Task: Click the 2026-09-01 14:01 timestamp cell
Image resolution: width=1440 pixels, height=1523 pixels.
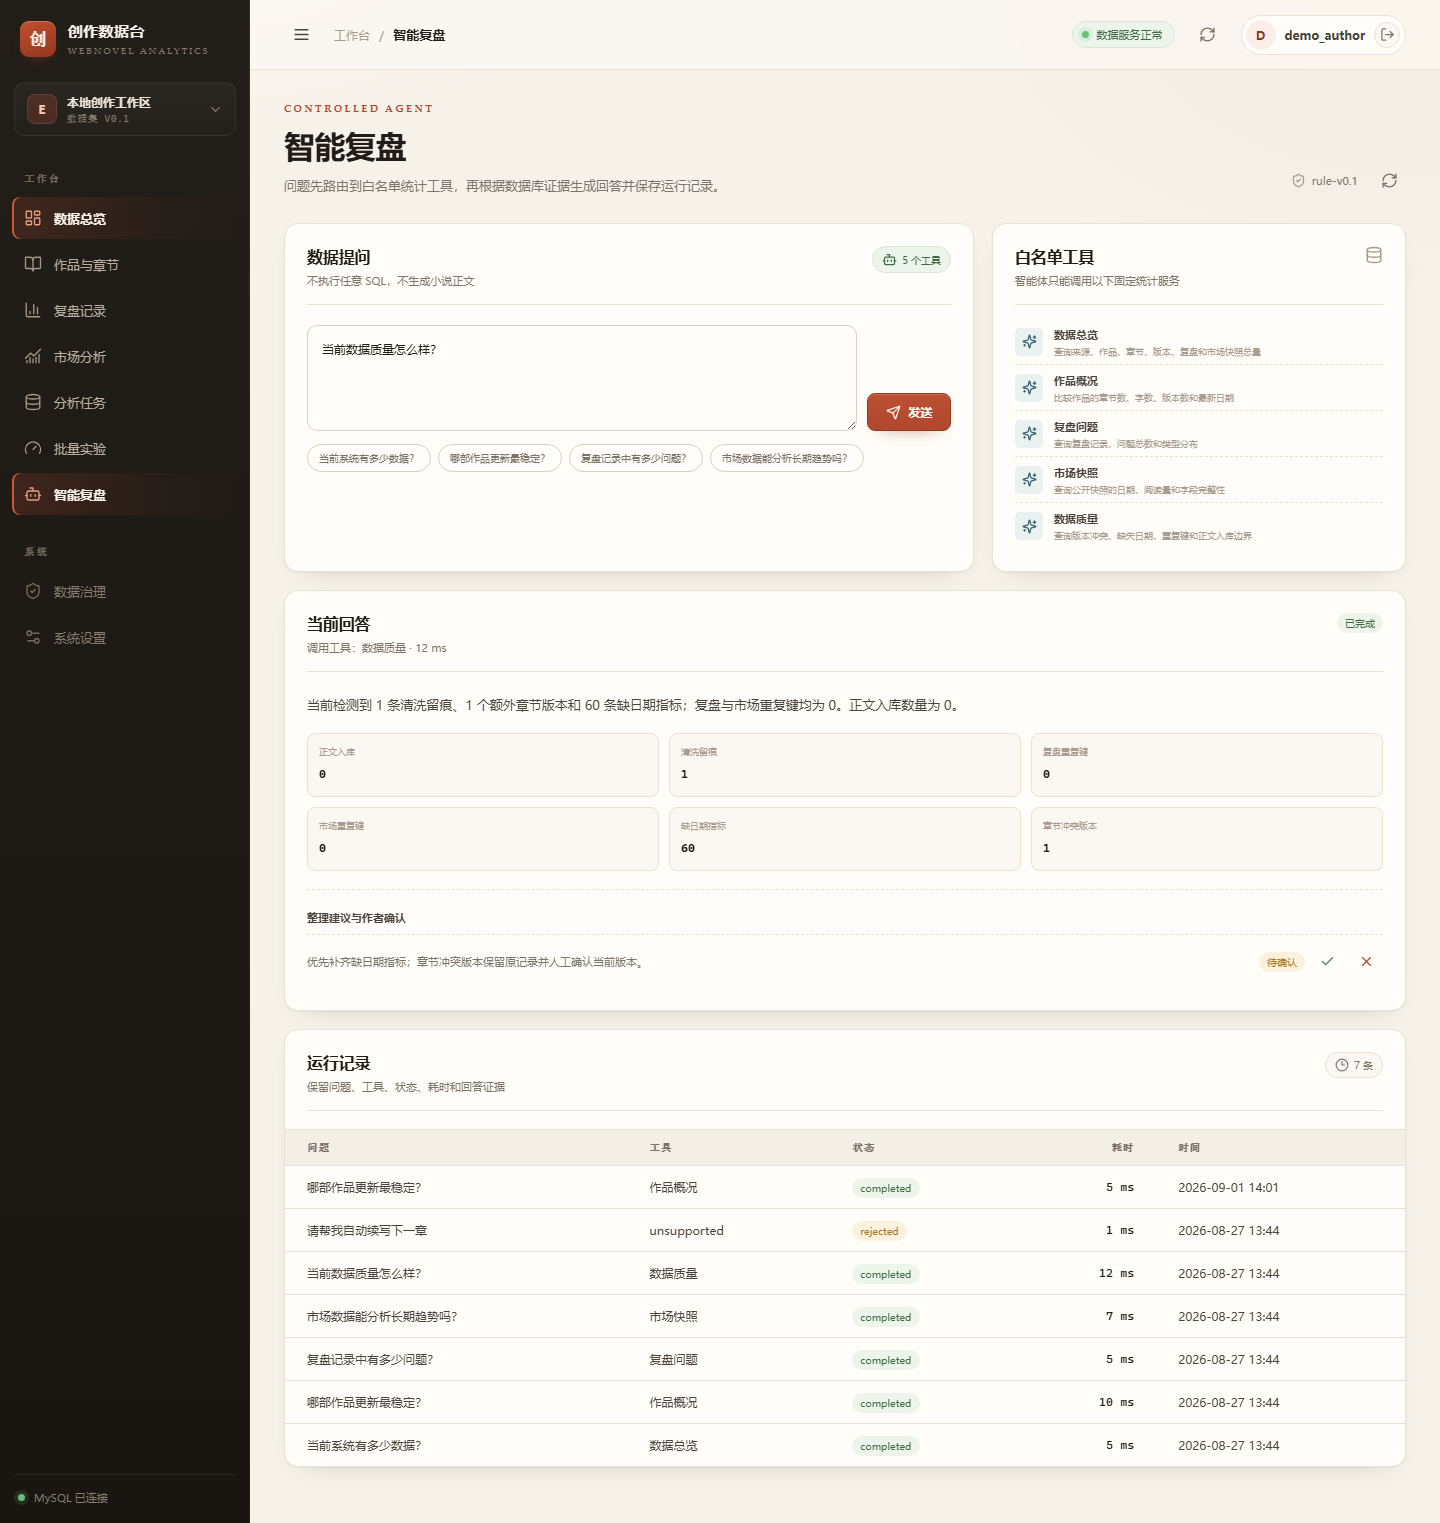Action: (x=1228, y=1188)
